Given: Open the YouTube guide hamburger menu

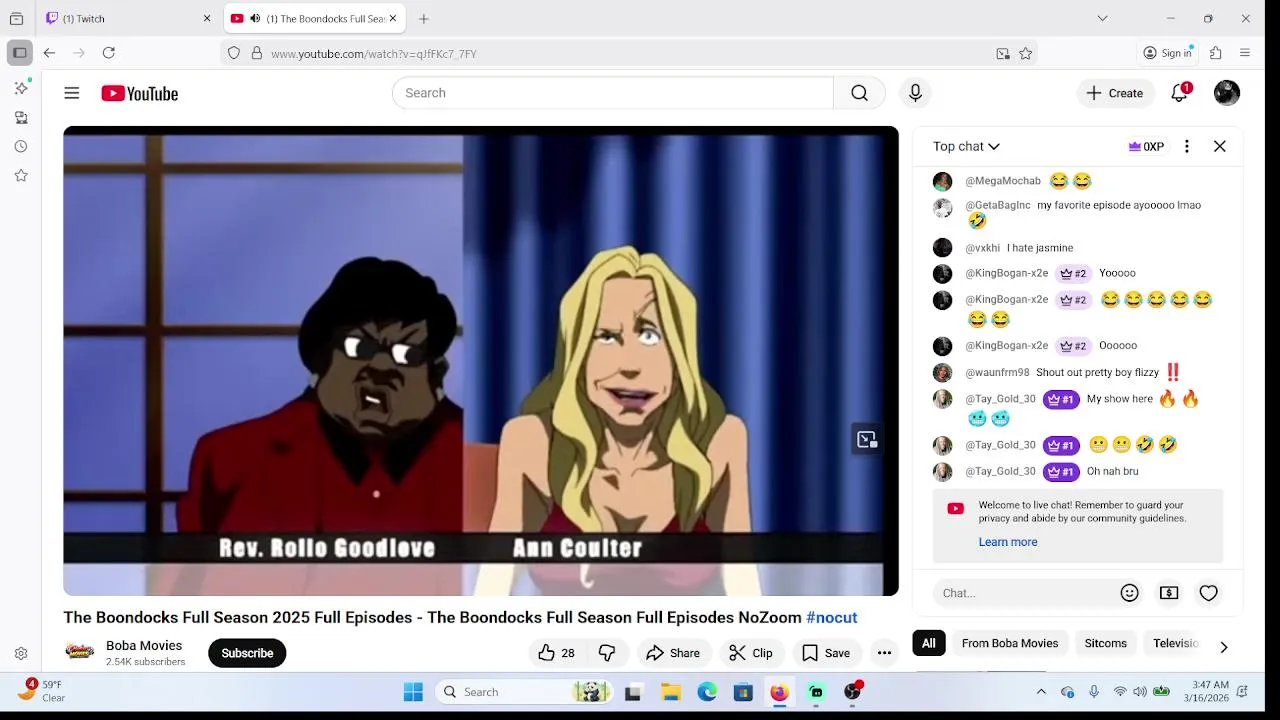Looking at the screenshot, I should (71, 93).
